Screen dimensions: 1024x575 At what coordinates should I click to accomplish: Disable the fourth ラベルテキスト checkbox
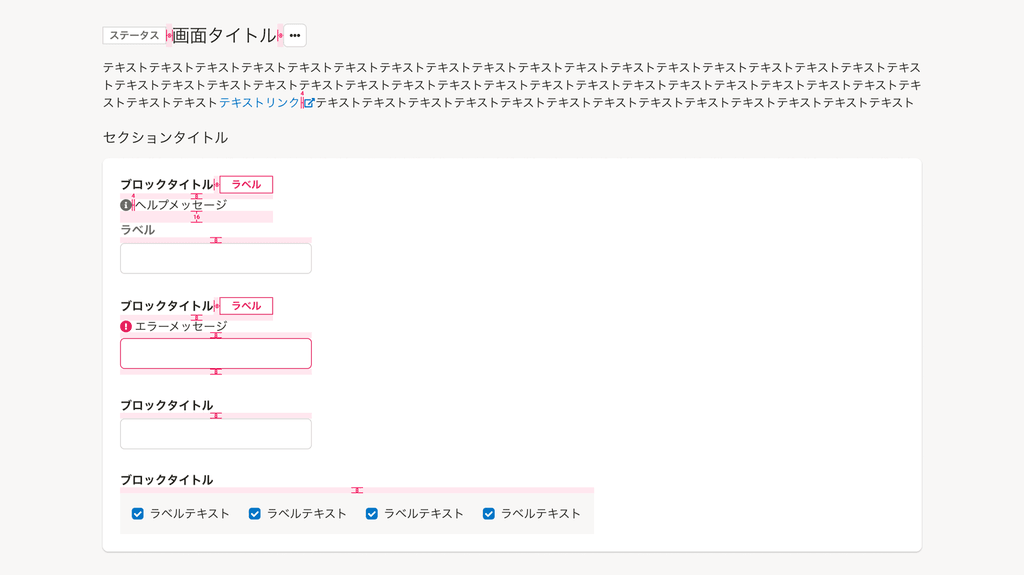pyautogui.click(x=489, y=514)
